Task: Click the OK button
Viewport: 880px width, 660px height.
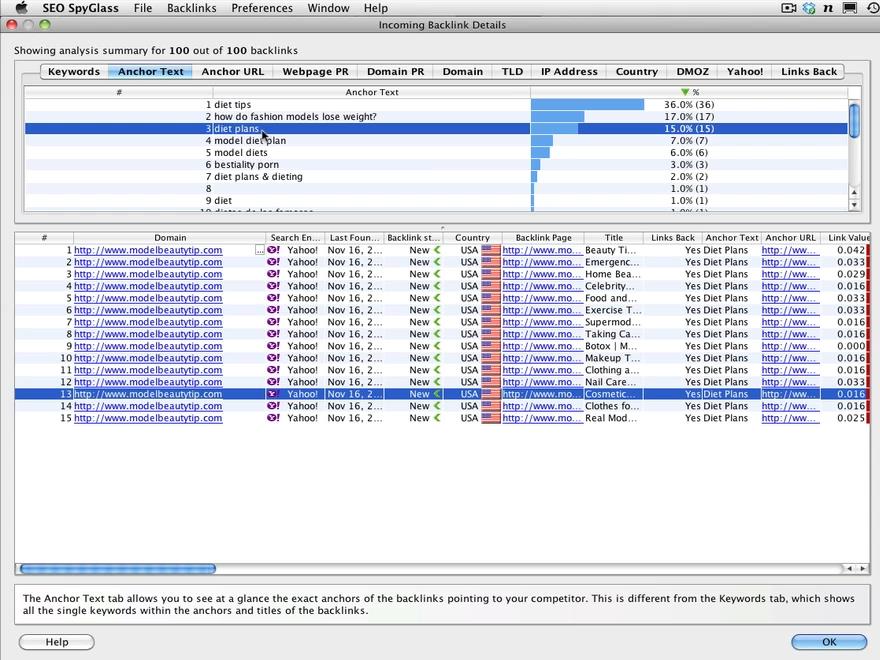Action: tap(829, 641)
